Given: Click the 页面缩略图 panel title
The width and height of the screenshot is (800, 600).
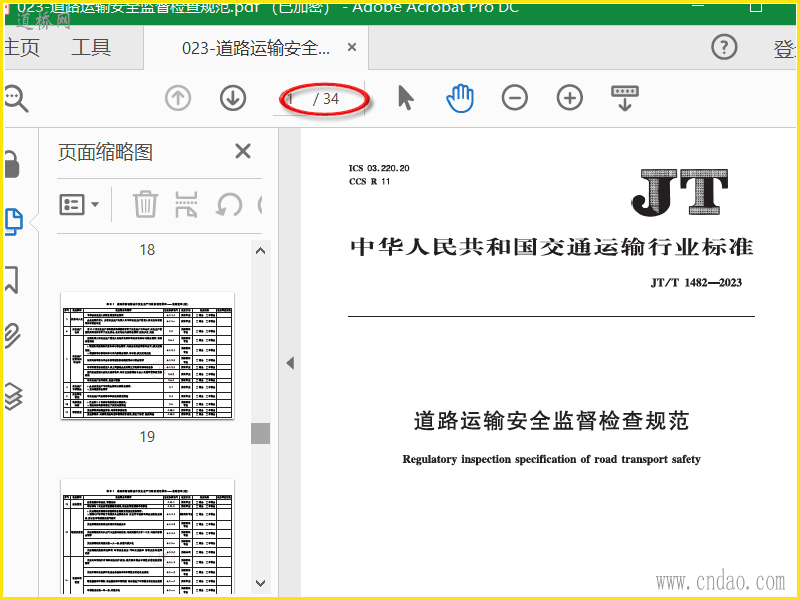Looking at the screenshot, I should (105, 152).
